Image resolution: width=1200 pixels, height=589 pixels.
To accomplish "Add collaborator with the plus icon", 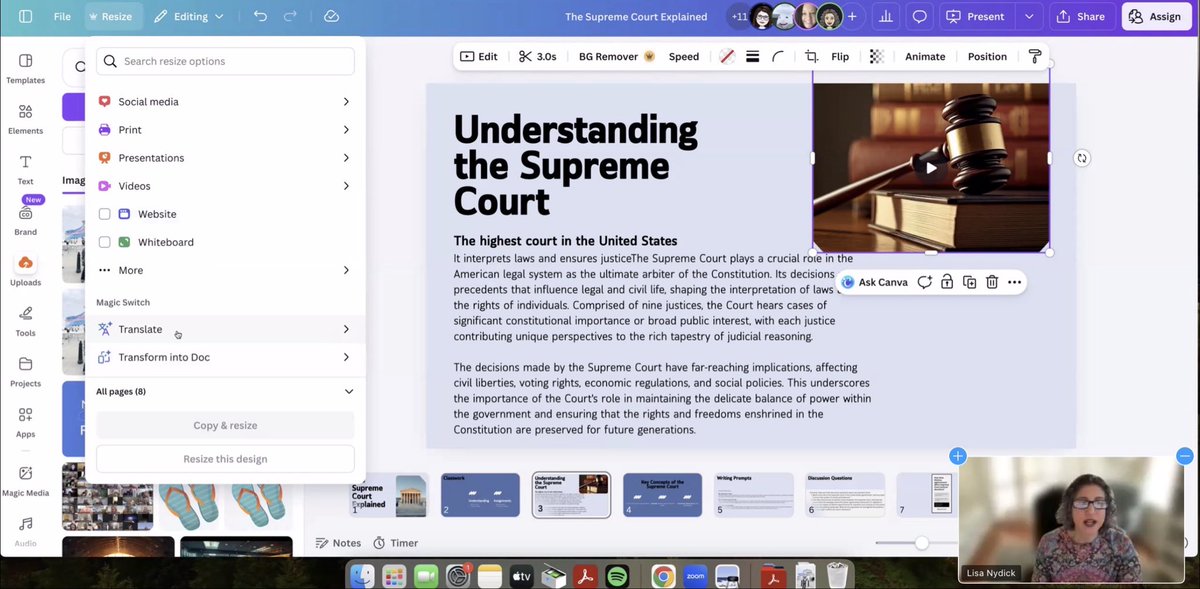I will point(852,17).
